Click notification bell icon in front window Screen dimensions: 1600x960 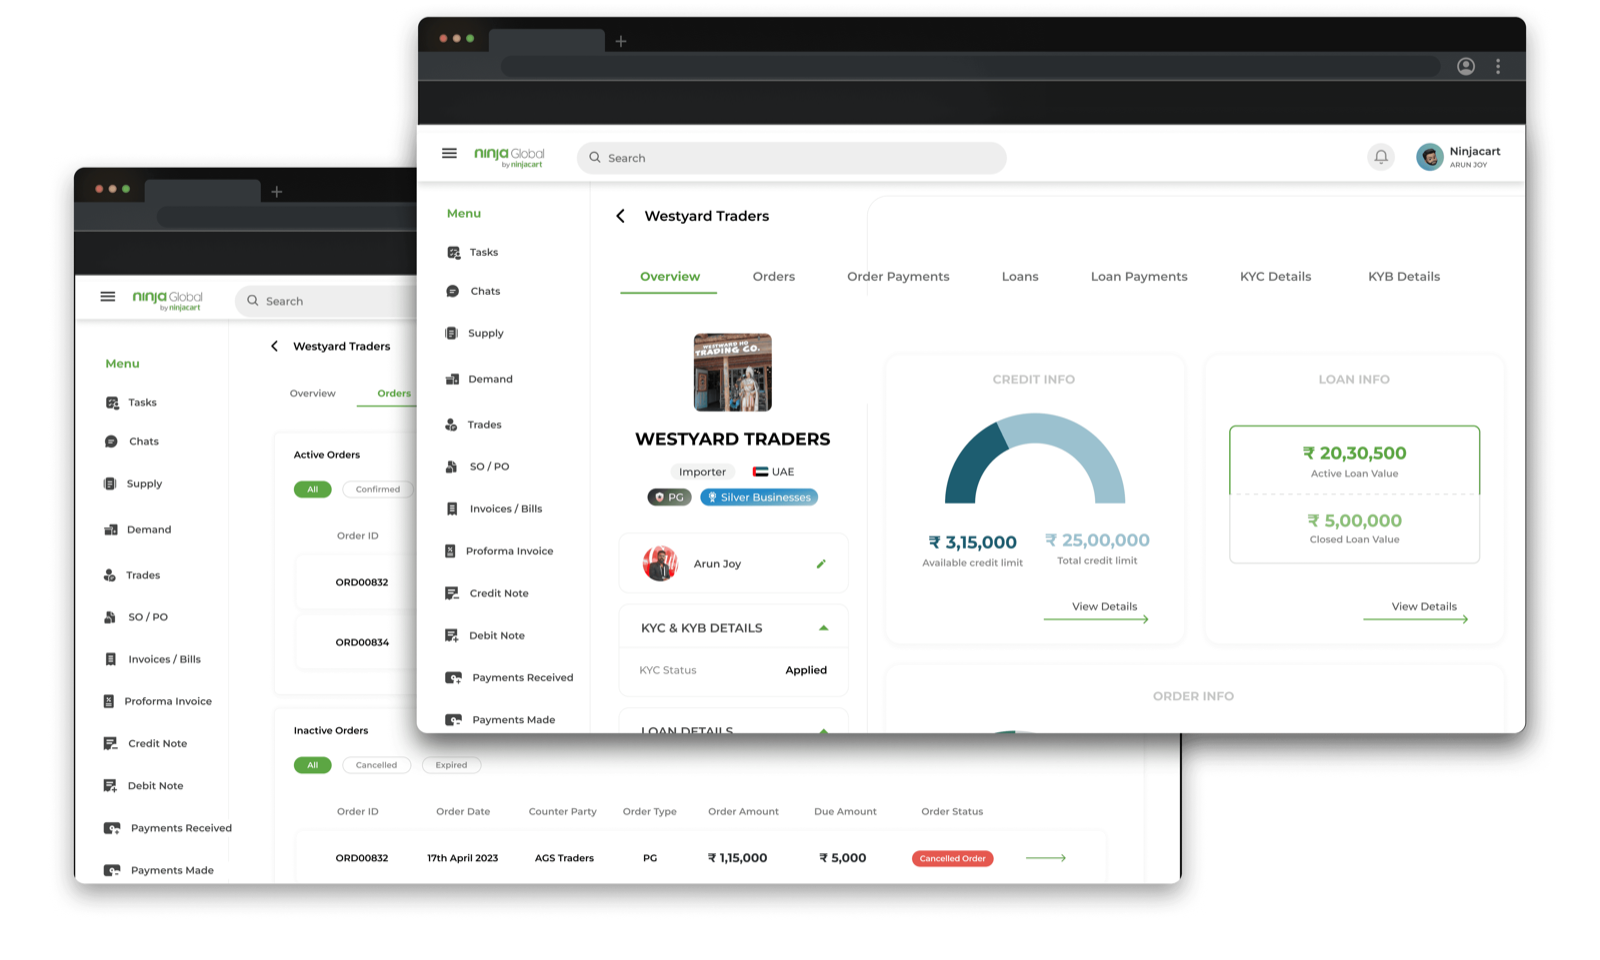[1381, 157]
